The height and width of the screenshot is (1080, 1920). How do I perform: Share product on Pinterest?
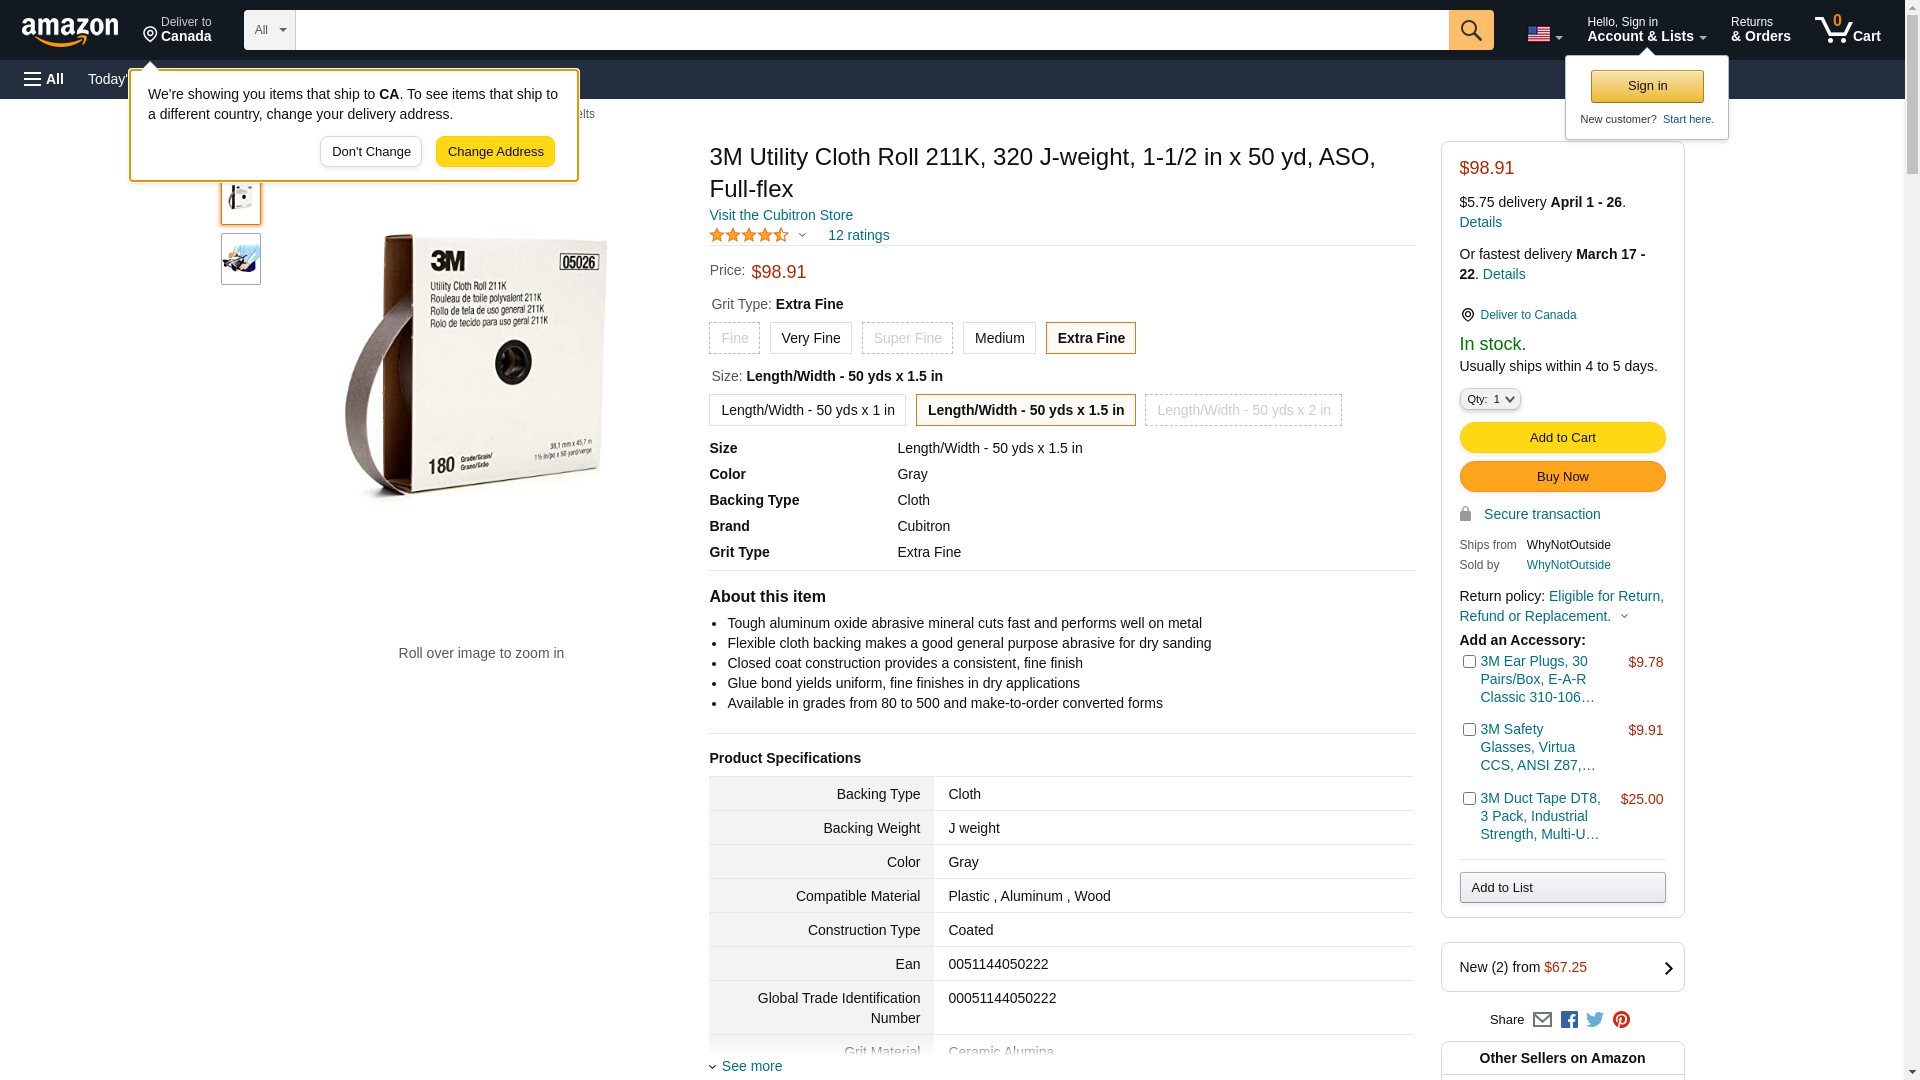click(x=1621, y=1020)
